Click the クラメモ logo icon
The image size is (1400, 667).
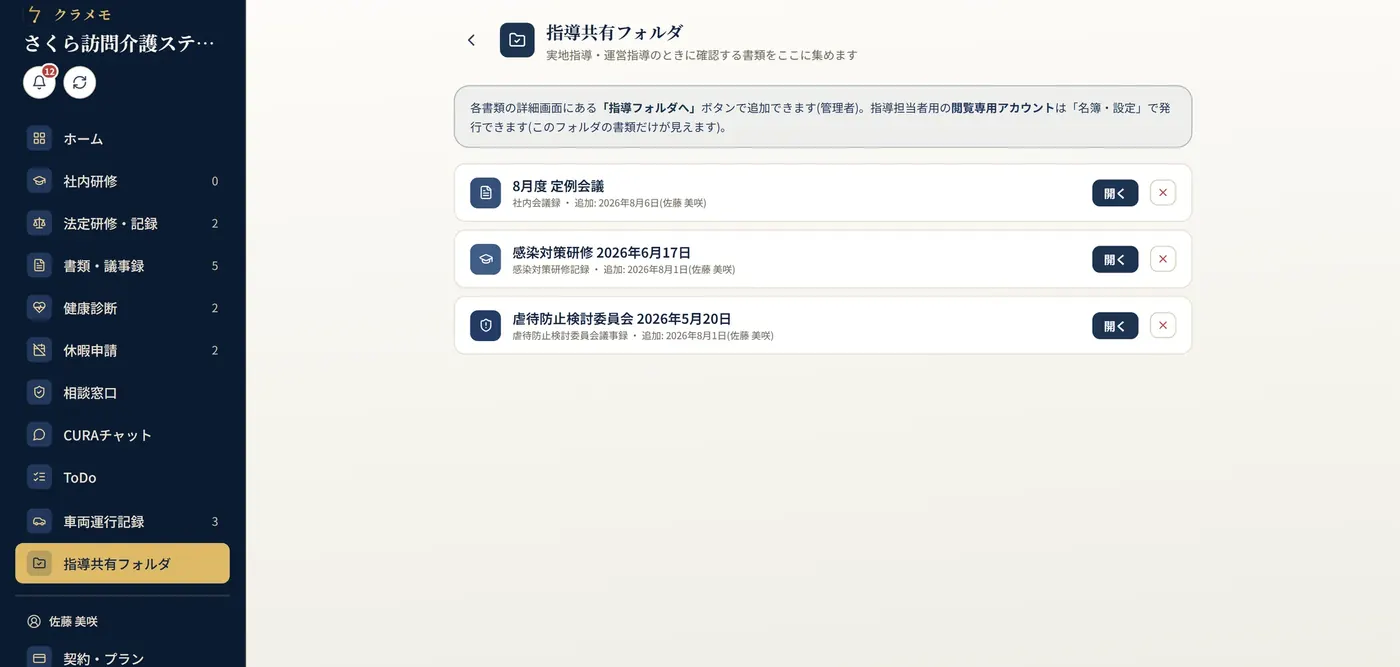point(35,14)
